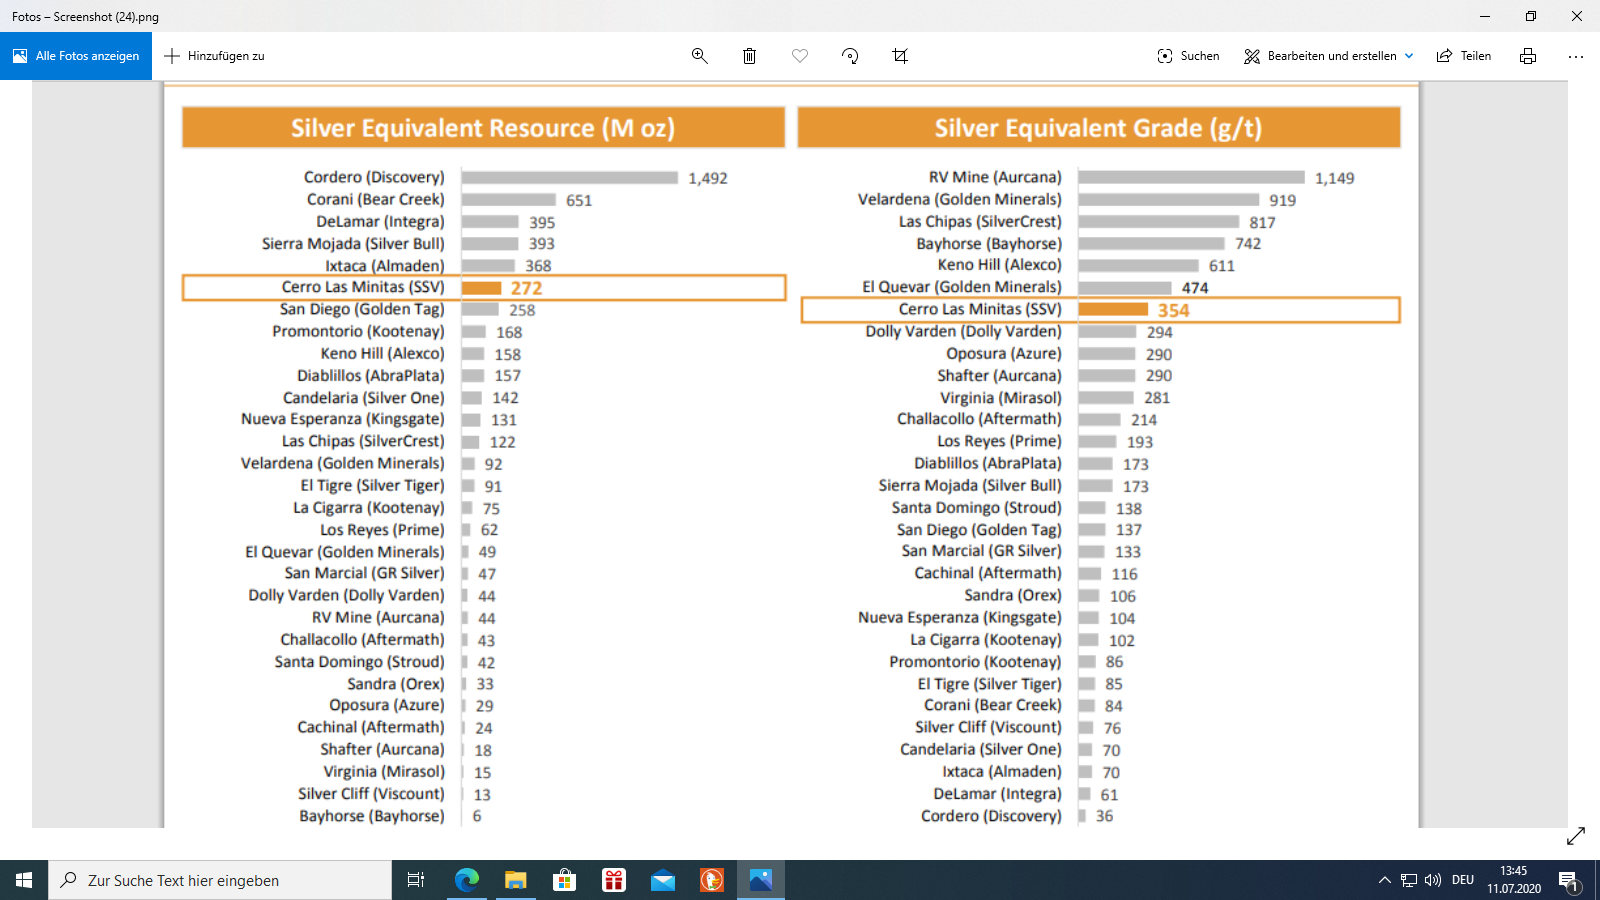Viewport: 1600px width, 900px height.
Task: Click the highlighted orange value '354'
Action: click(1174, 310)
